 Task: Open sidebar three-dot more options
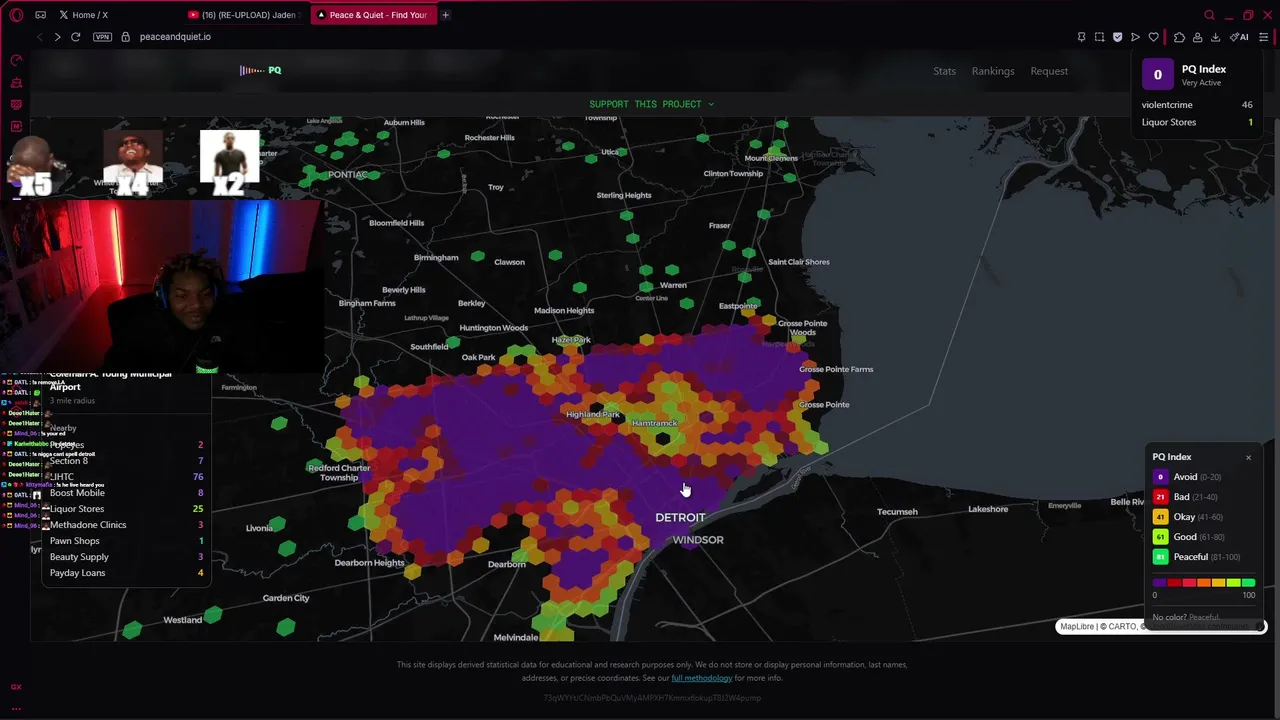16,708
